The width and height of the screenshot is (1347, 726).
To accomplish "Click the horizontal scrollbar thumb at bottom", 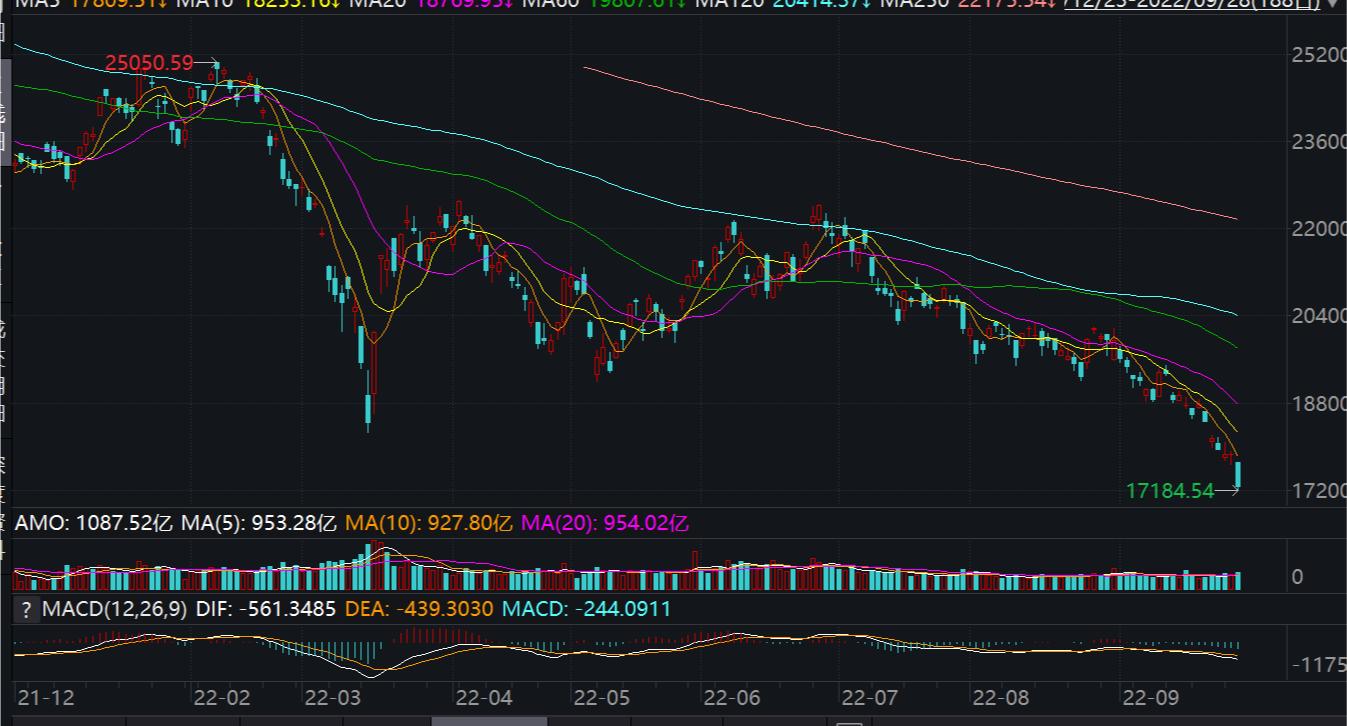I will [489, 721].
